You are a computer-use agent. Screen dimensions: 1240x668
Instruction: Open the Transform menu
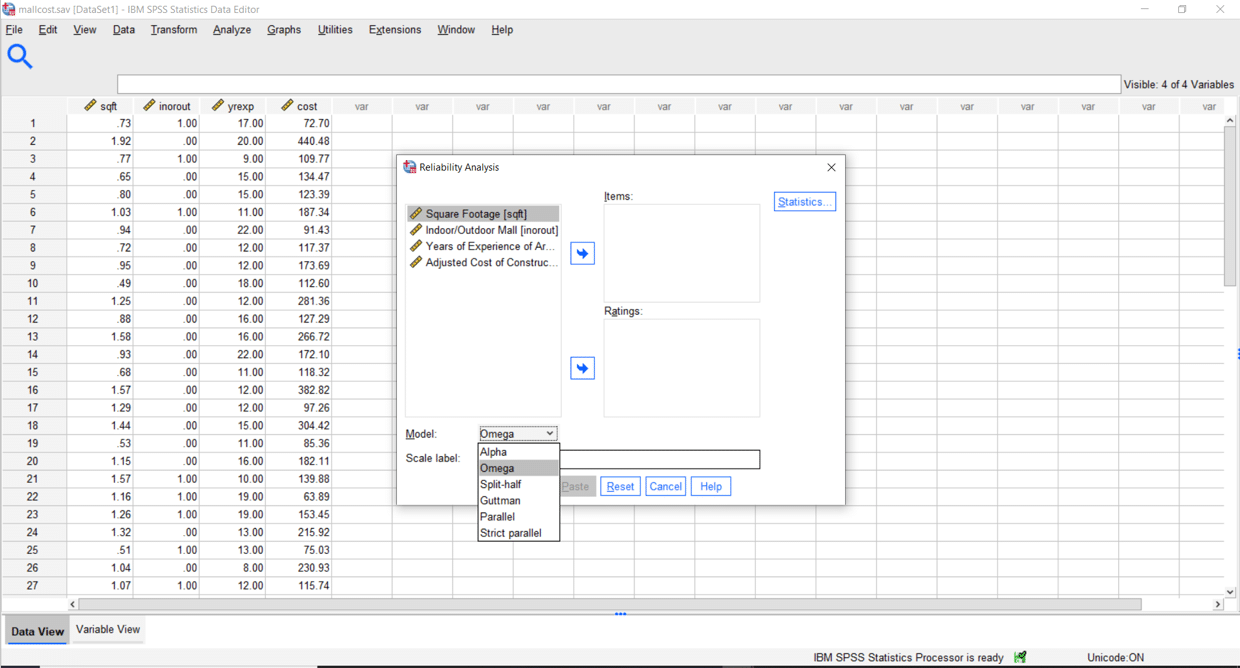173,29
